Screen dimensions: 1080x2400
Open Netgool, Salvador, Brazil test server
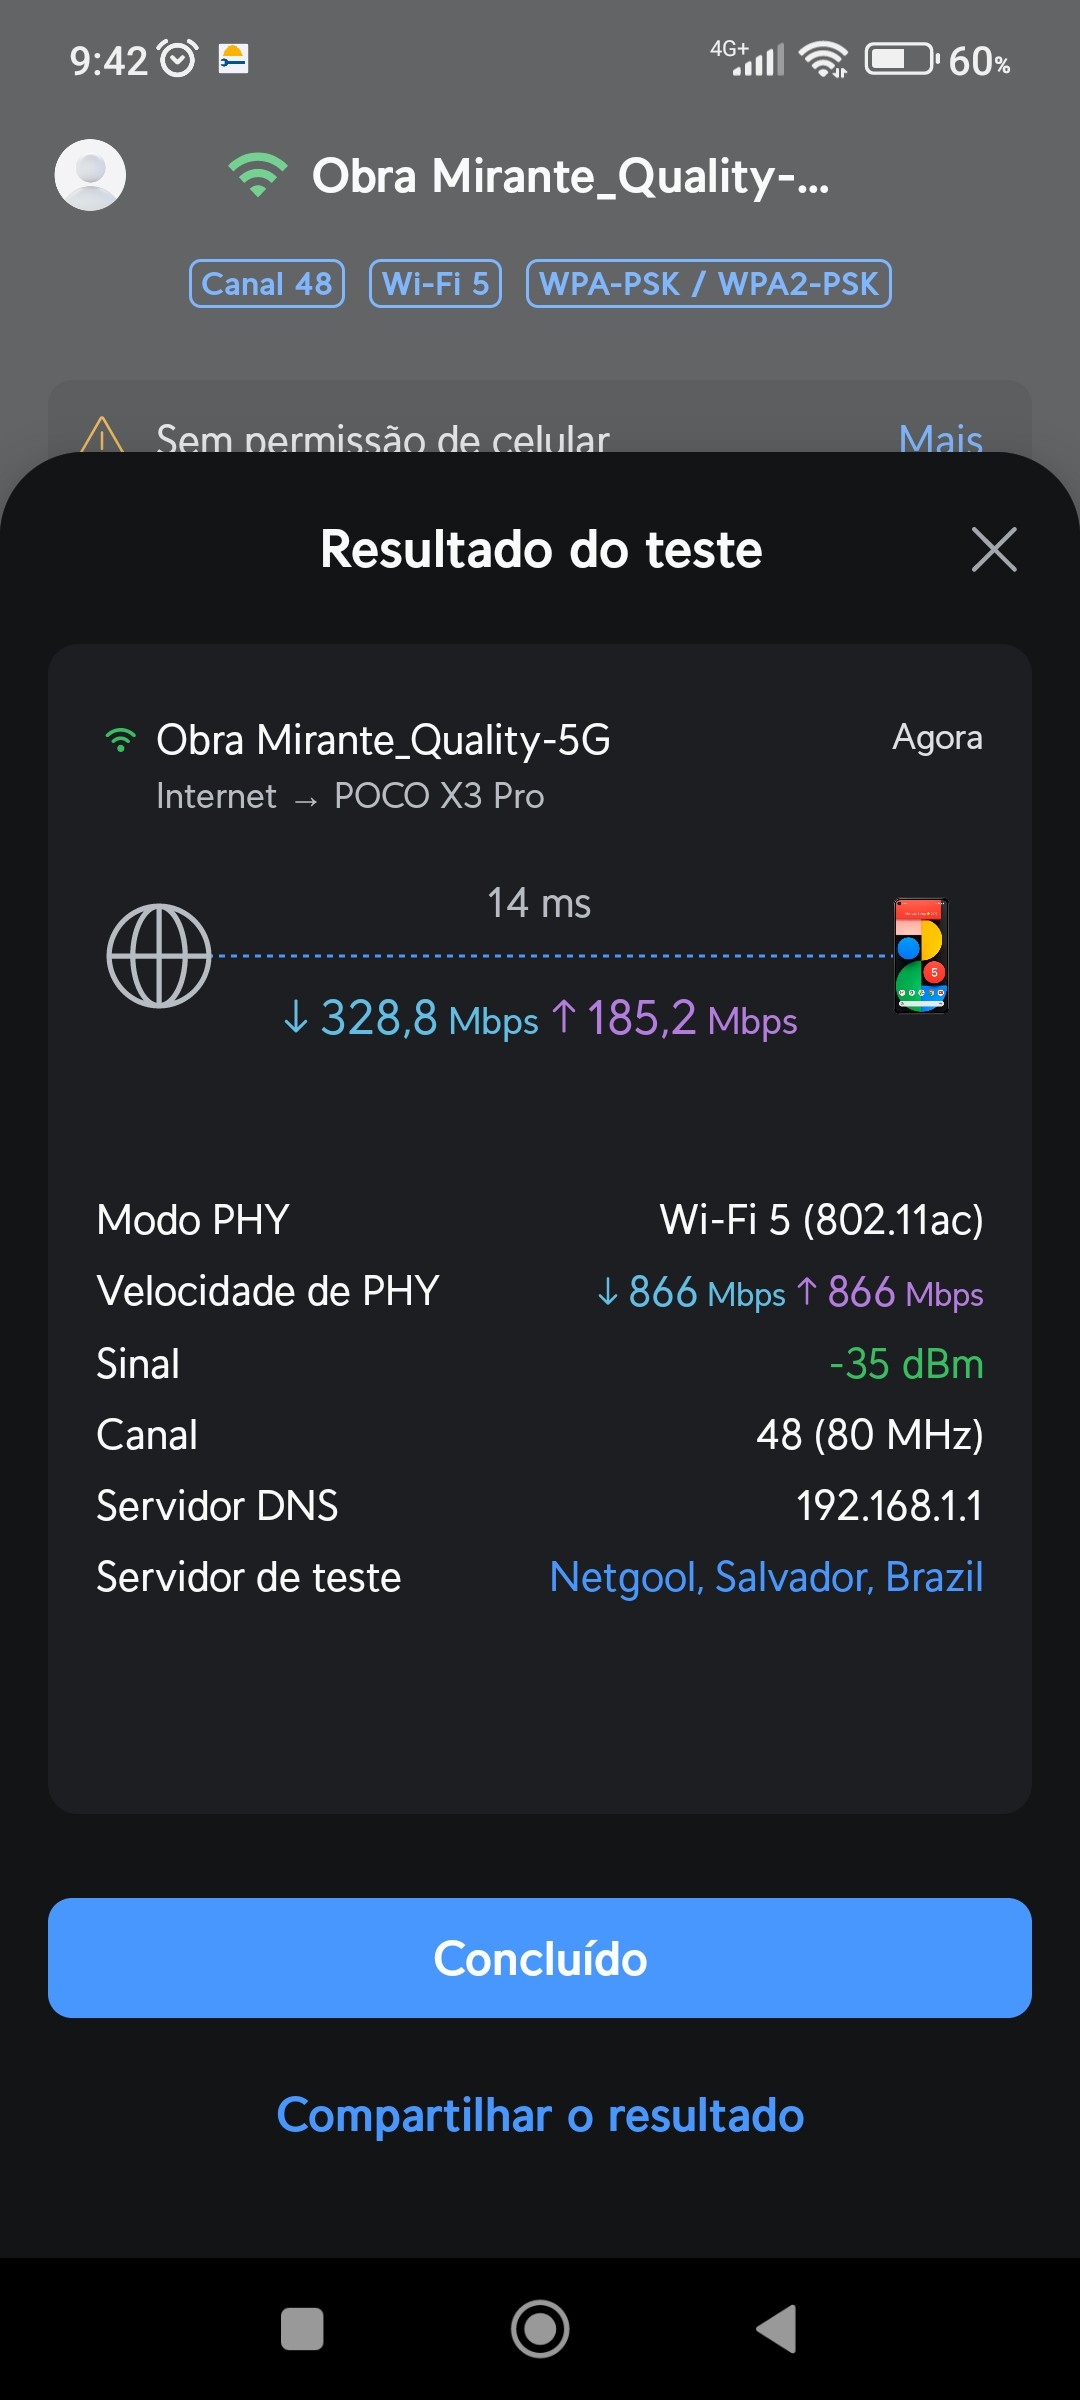coord(766,1577)
